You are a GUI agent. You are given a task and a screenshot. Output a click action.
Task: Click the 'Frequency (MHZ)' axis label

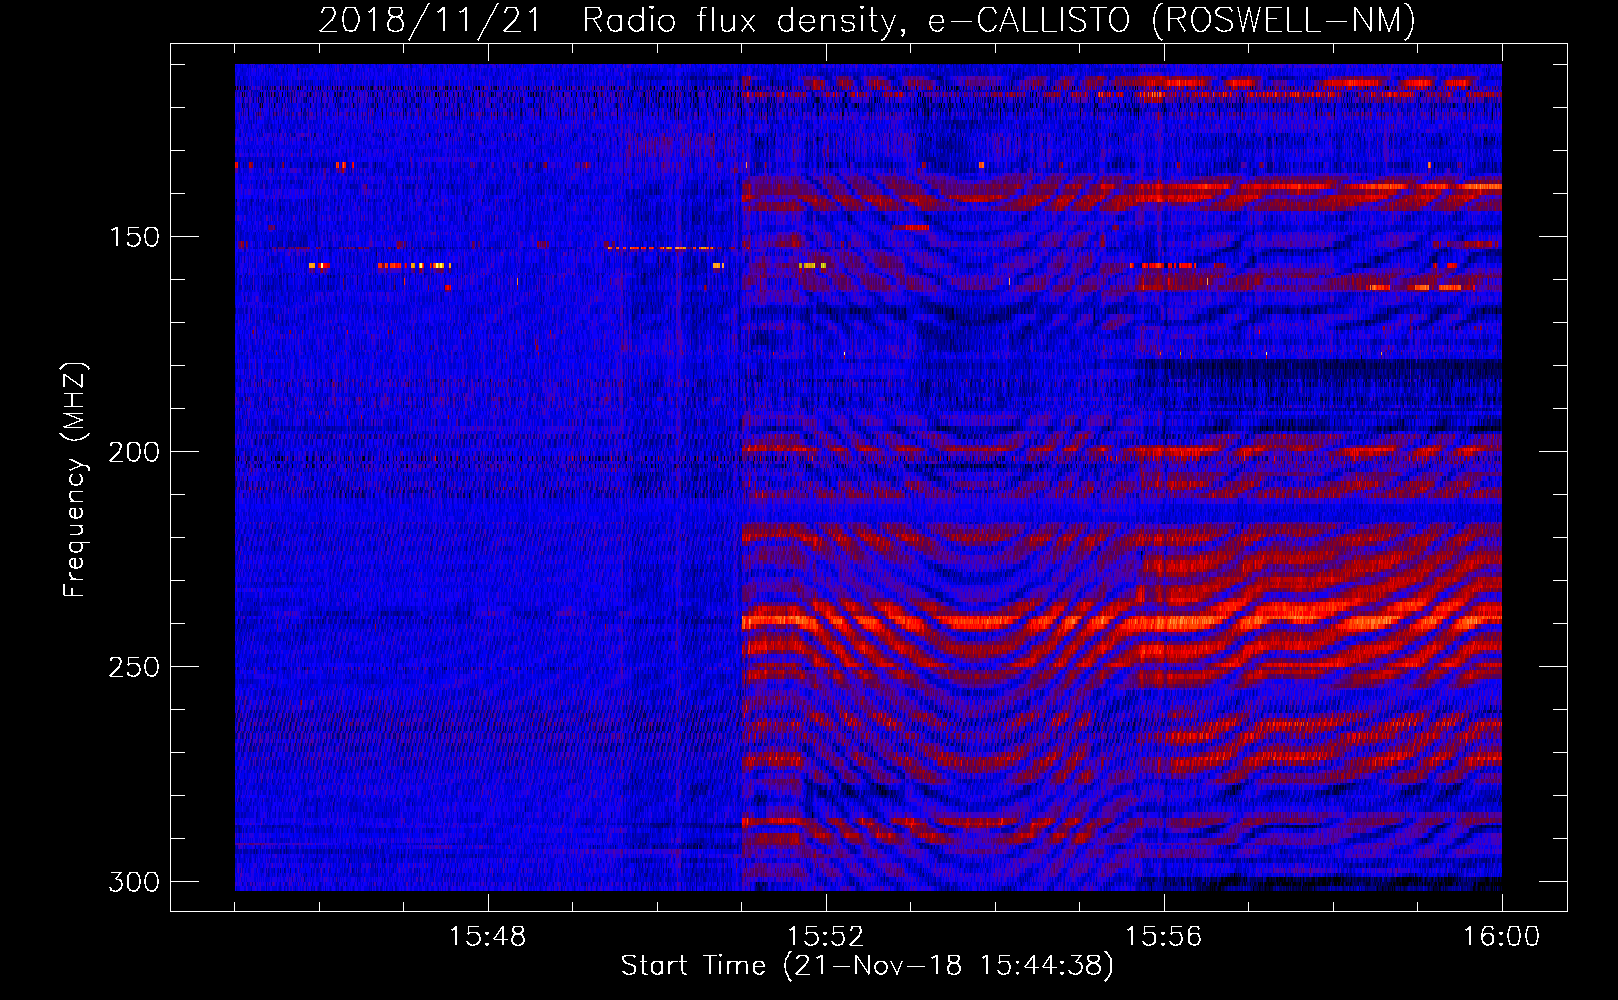75,479
